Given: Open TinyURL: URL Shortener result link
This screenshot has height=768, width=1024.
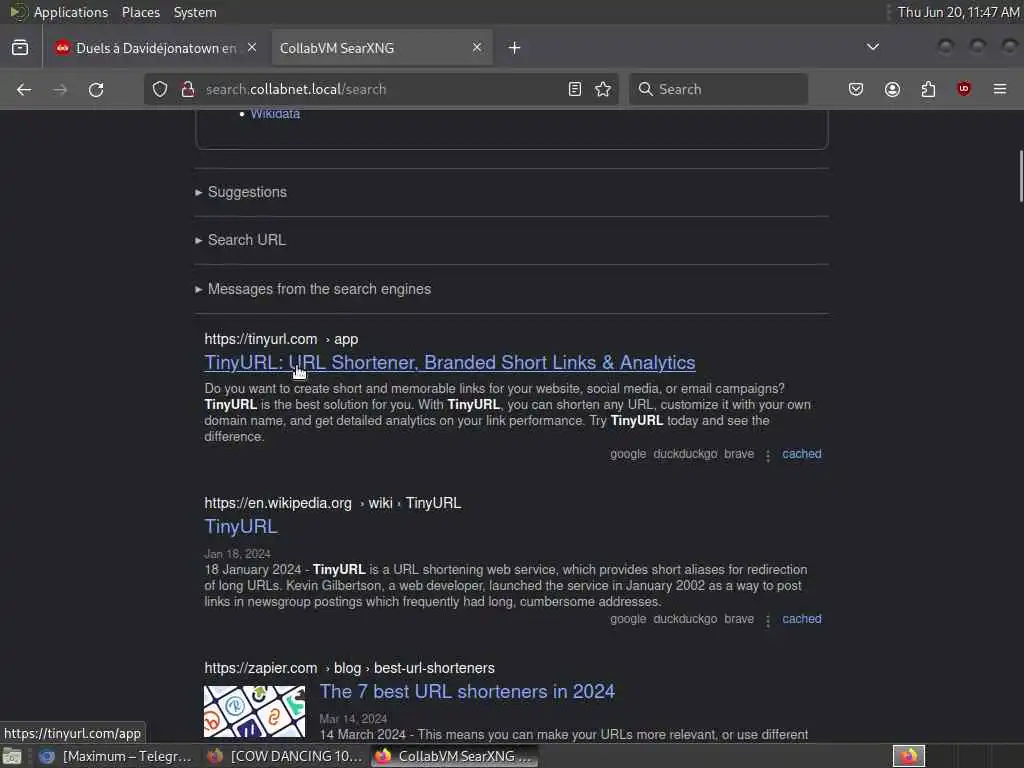Looking at the screenshot, I should click(x=449, y=362).
